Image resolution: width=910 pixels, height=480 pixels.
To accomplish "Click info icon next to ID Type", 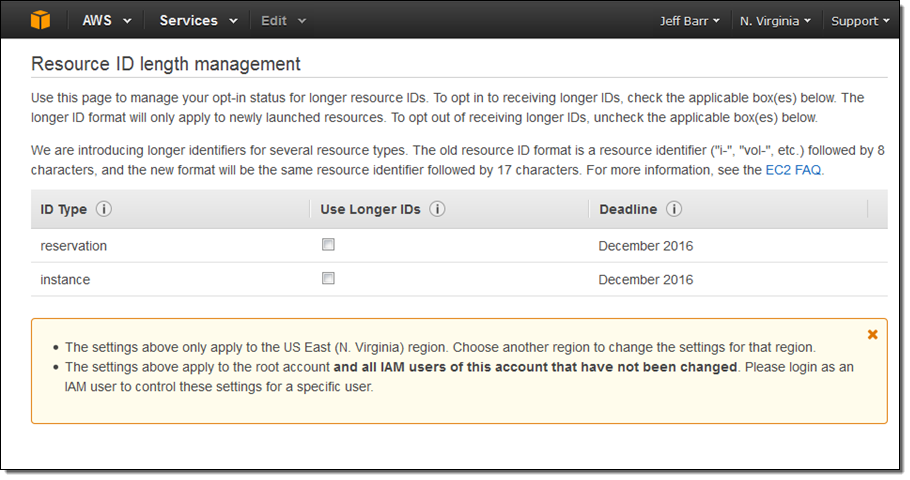I will tap(104, 210).
